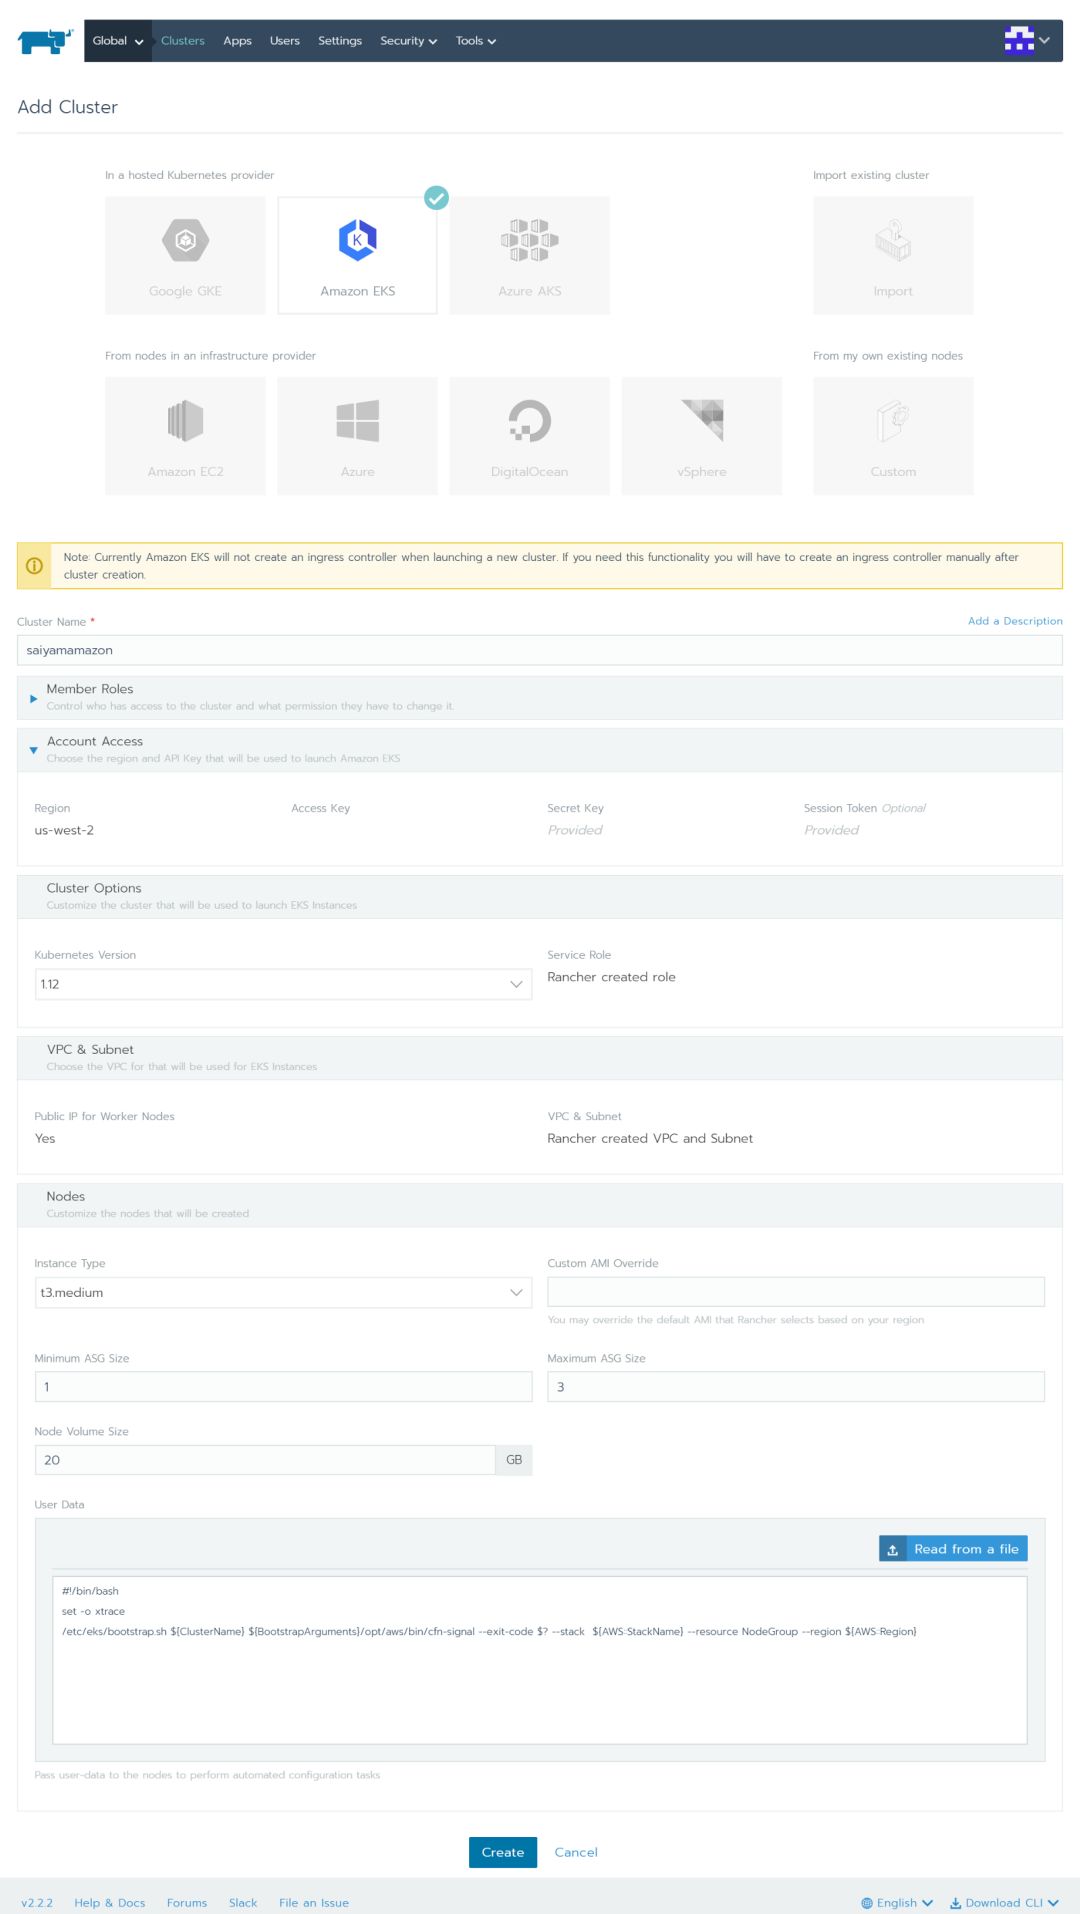Click Read from a file button
The width and height of the screenshot is (1080, 1914).
[953, 1549]
